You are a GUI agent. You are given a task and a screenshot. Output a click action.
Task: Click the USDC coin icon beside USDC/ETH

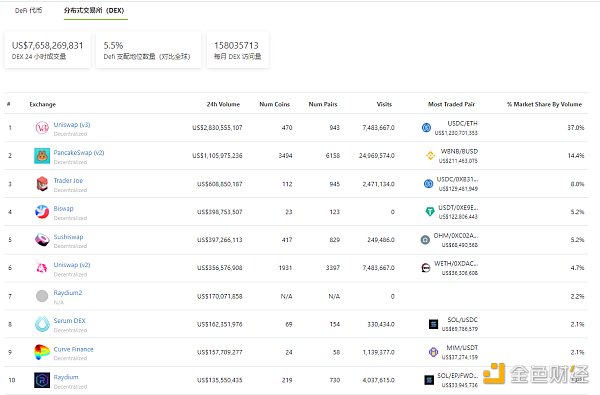(x=426, y=128)
